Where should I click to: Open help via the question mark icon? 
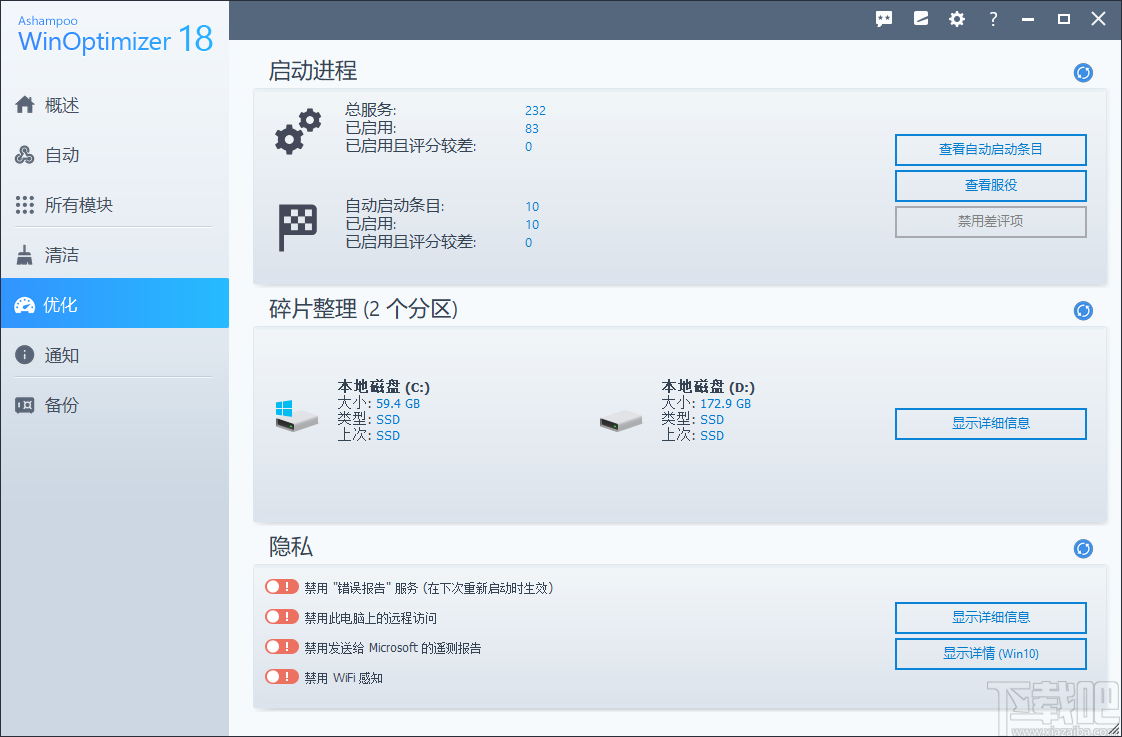992,18
